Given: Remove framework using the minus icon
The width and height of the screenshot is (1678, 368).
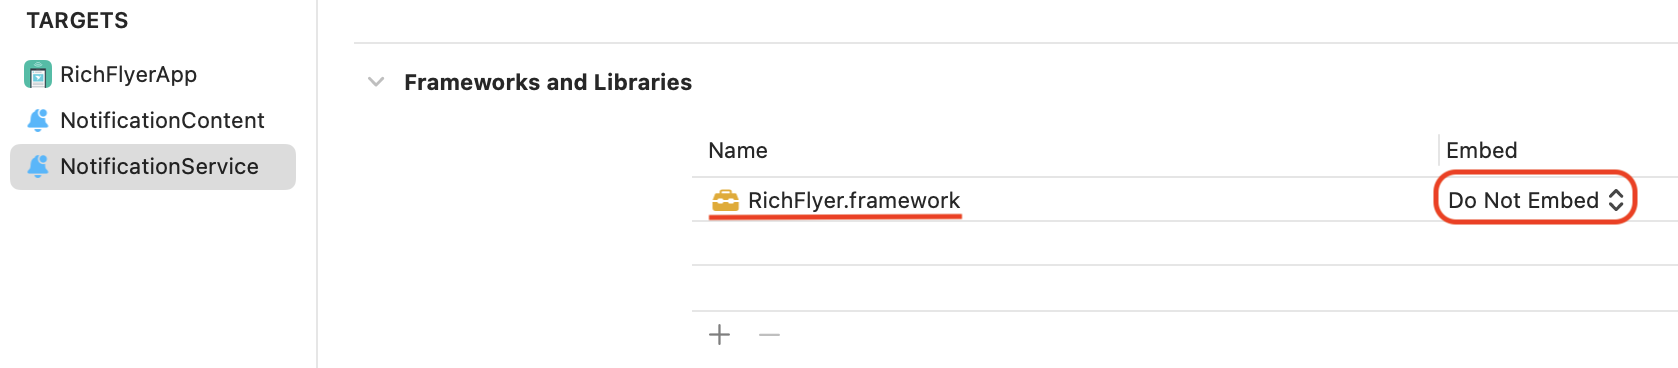Looking at the screenshot, I should [769, 335].
